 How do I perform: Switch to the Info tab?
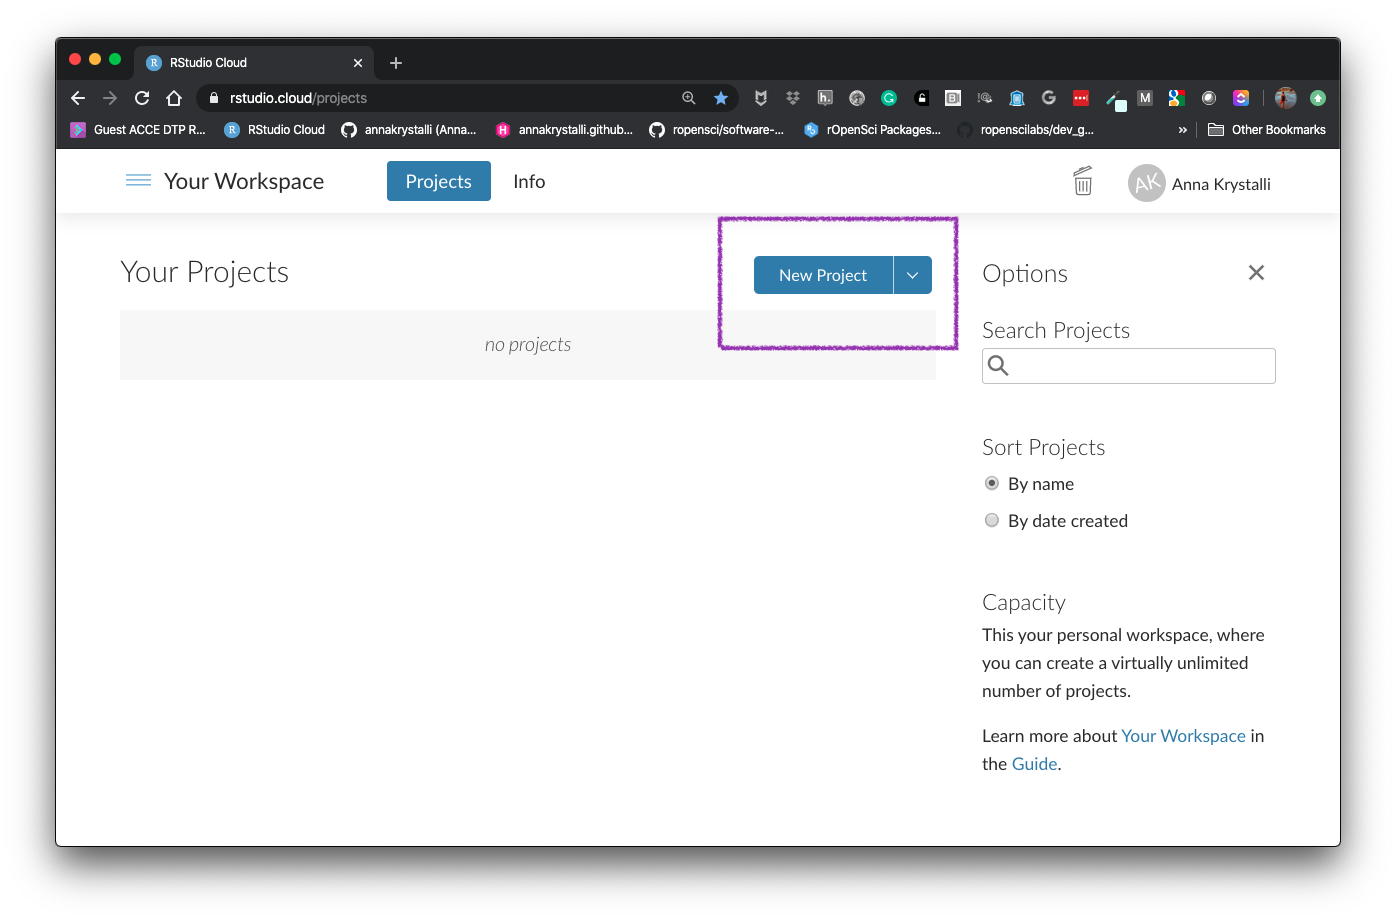[x=529, y=181]
